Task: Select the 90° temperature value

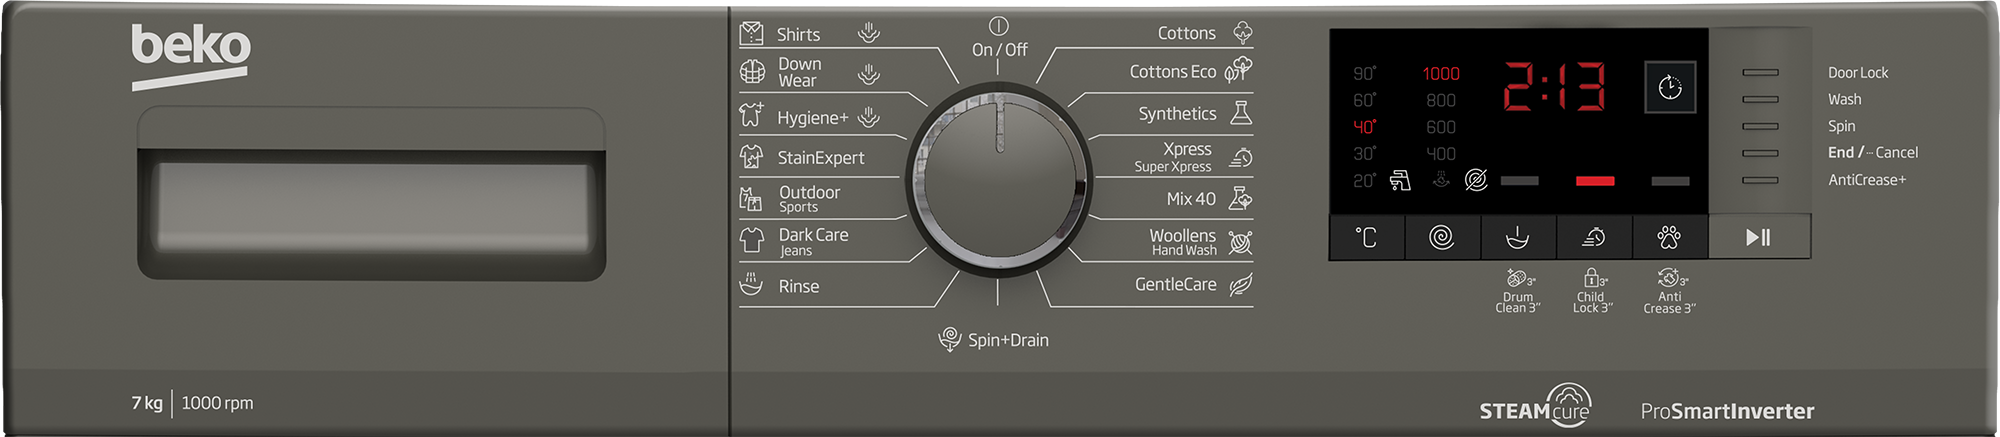Action: [x=1364, y=73]
